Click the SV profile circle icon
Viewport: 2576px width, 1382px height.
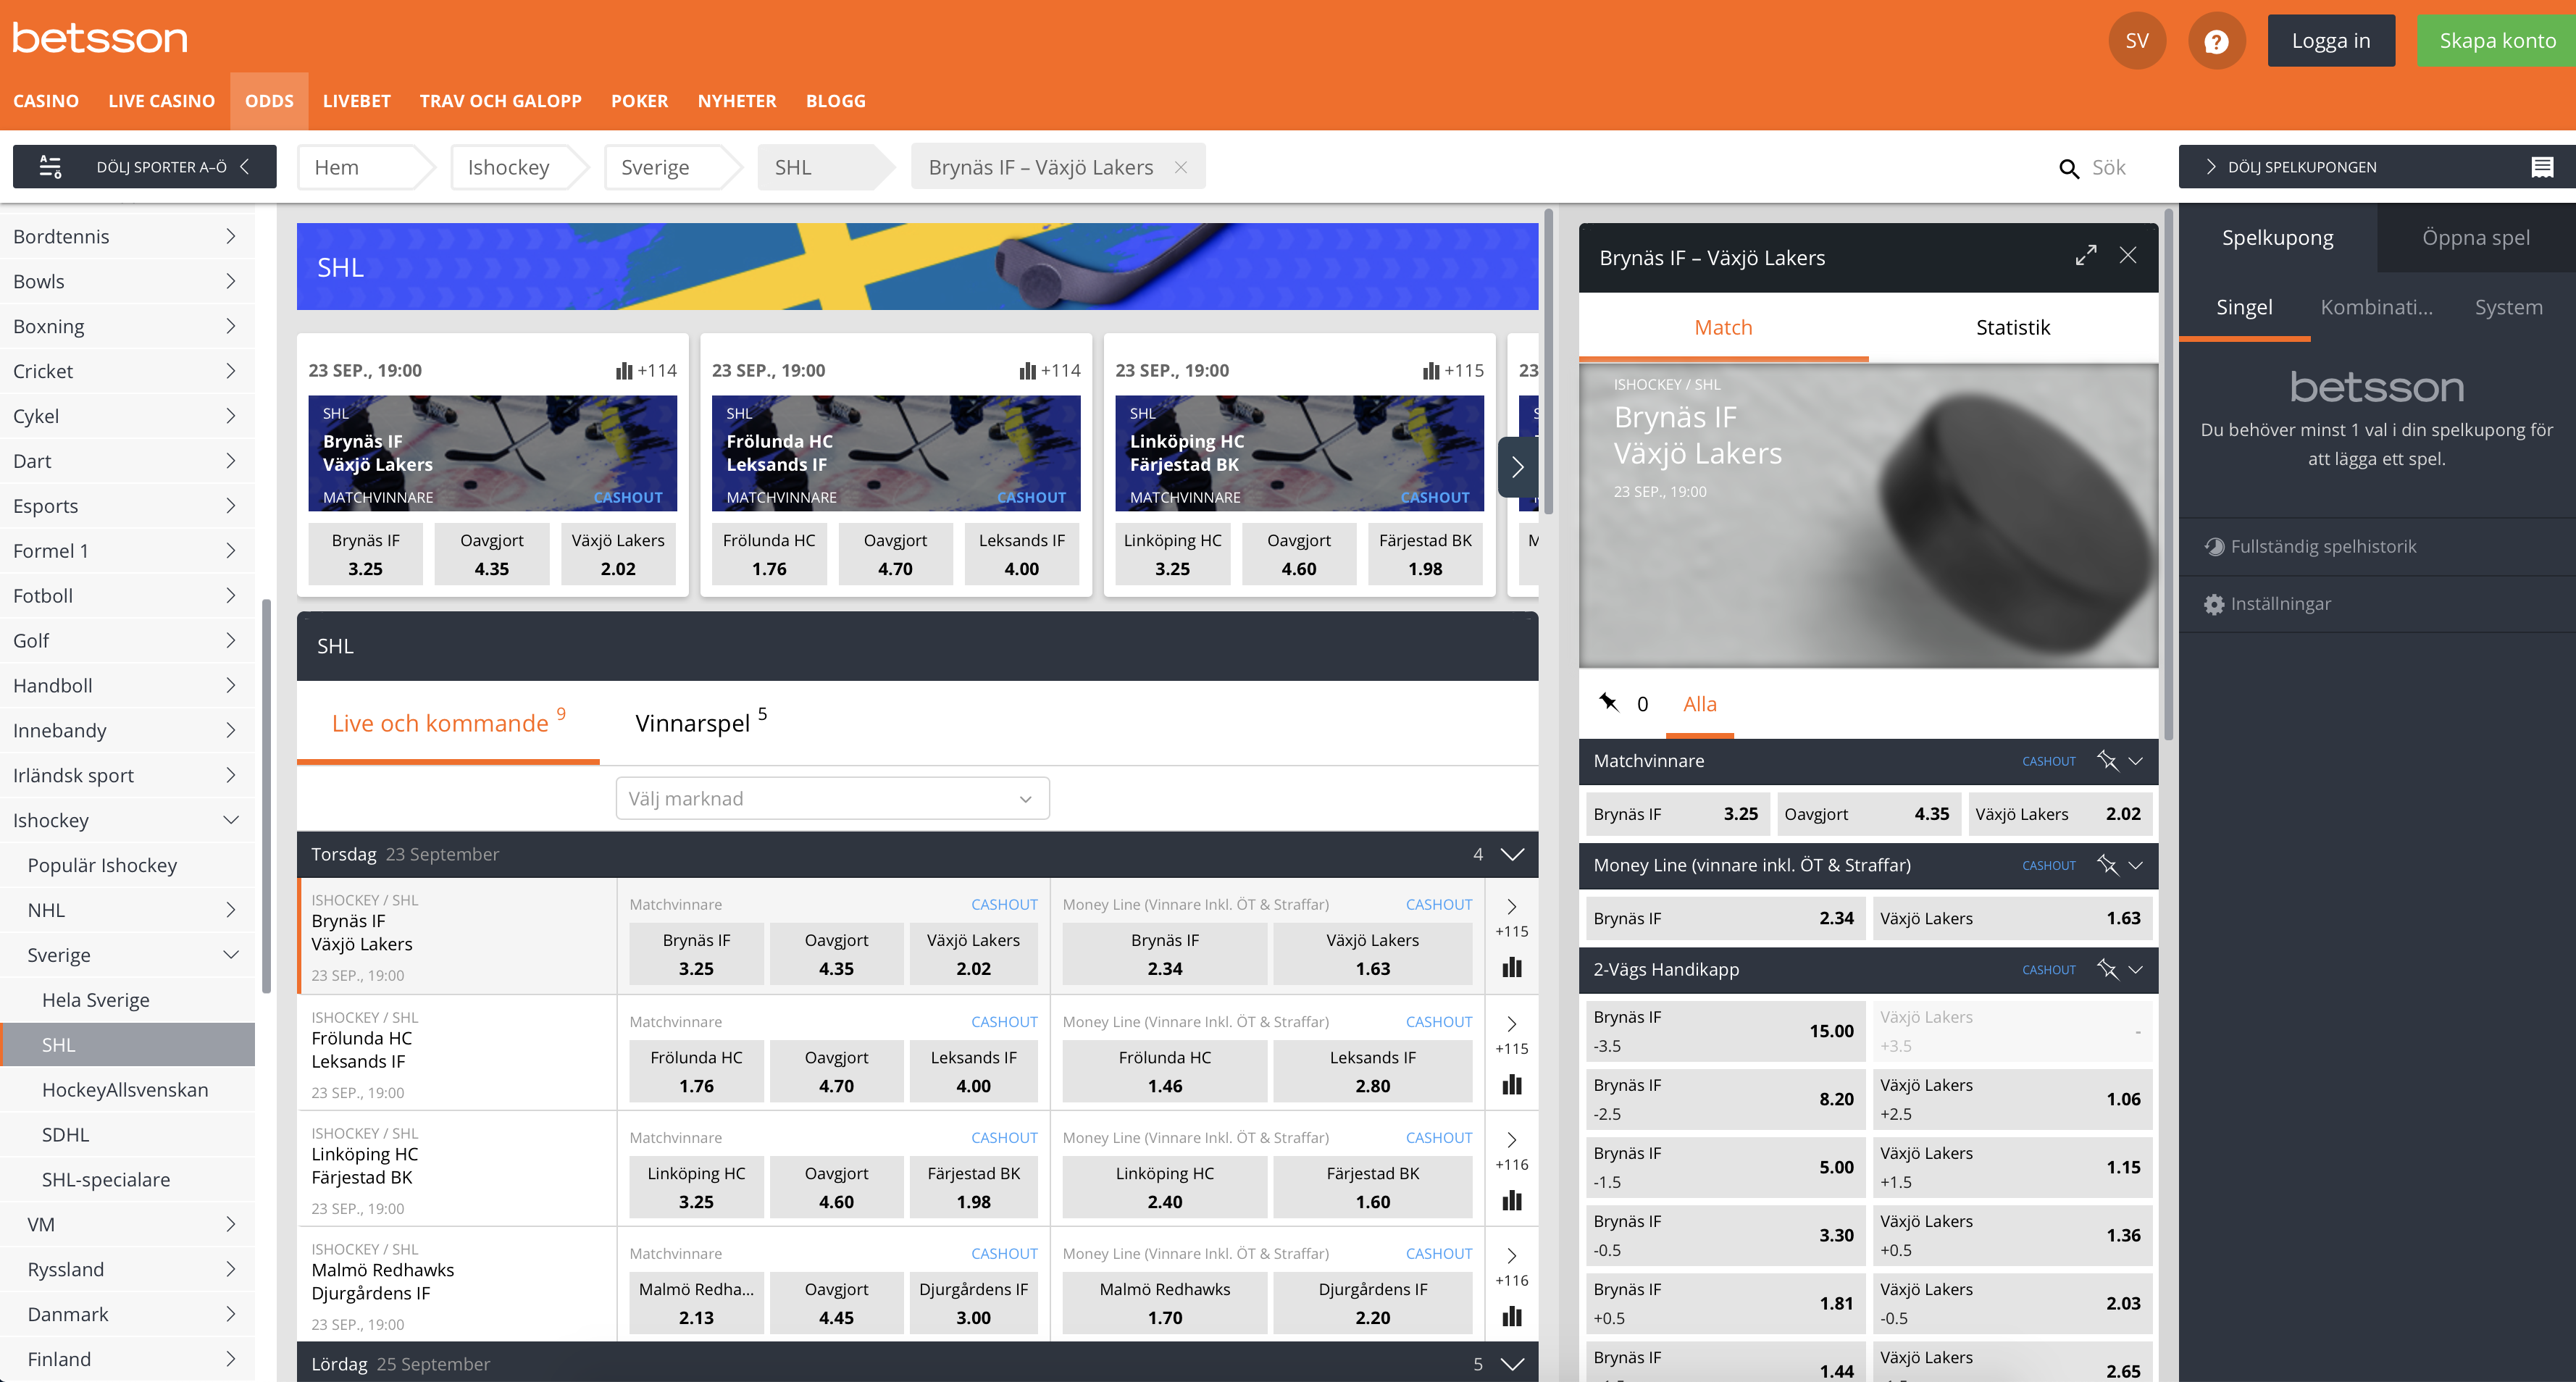[x=2137, y=40]
